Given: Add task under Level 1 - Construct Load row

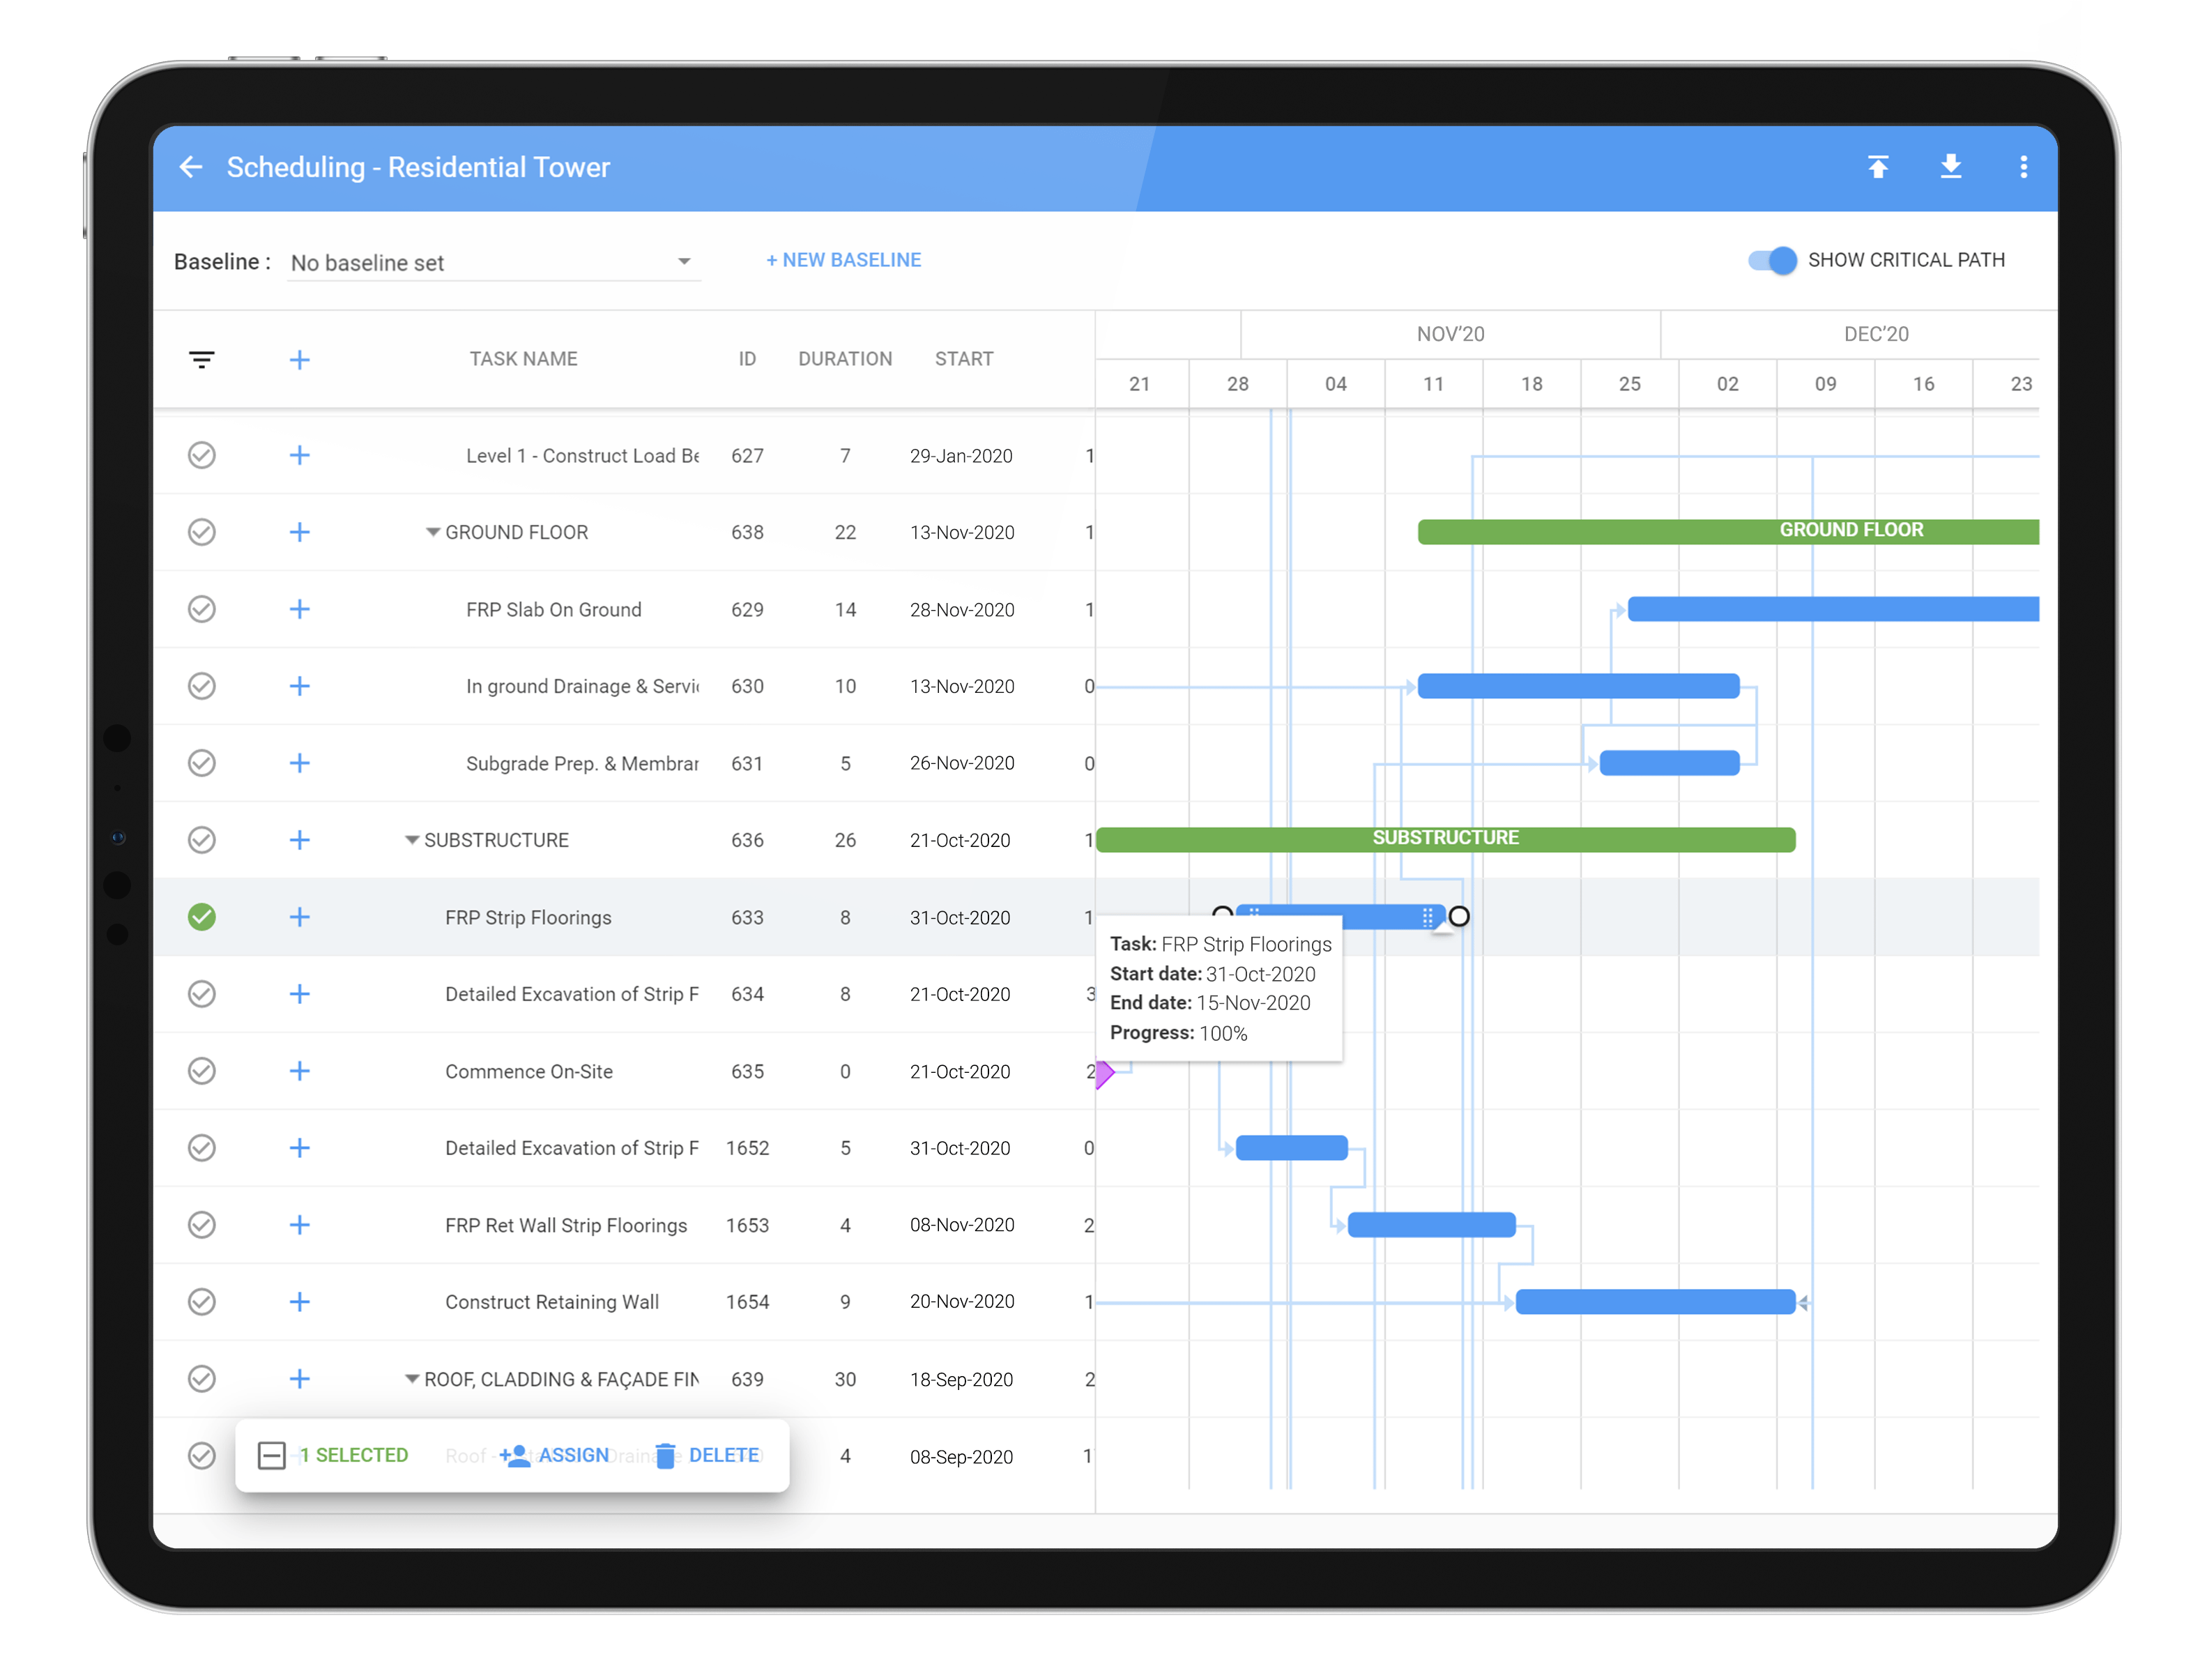Looking at the screenshot, I should (300, 456).
